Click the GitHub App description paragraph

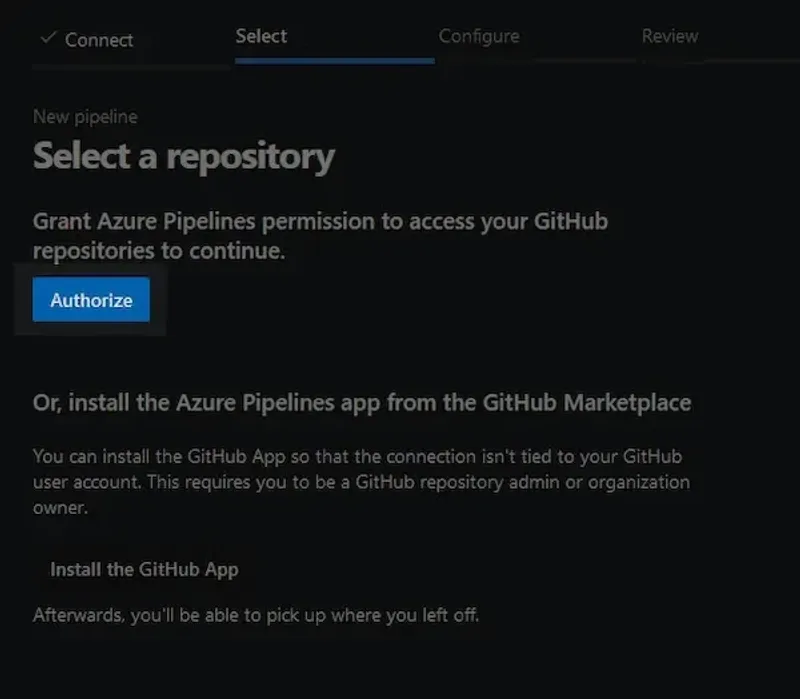coord(356,482)
